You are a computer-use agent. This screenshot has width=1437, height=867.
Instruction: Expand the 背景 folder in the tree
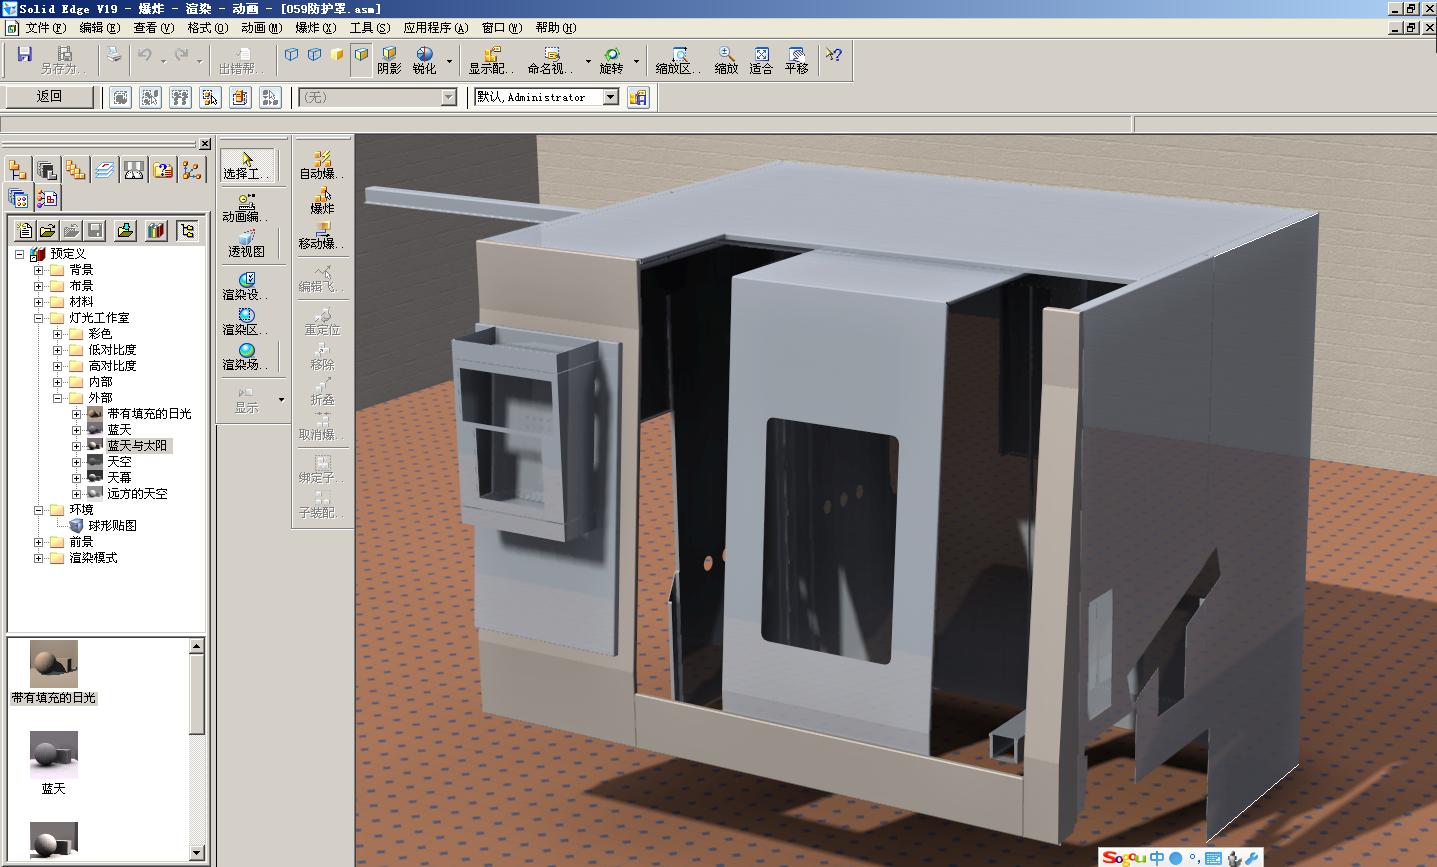tap(38, 270)
